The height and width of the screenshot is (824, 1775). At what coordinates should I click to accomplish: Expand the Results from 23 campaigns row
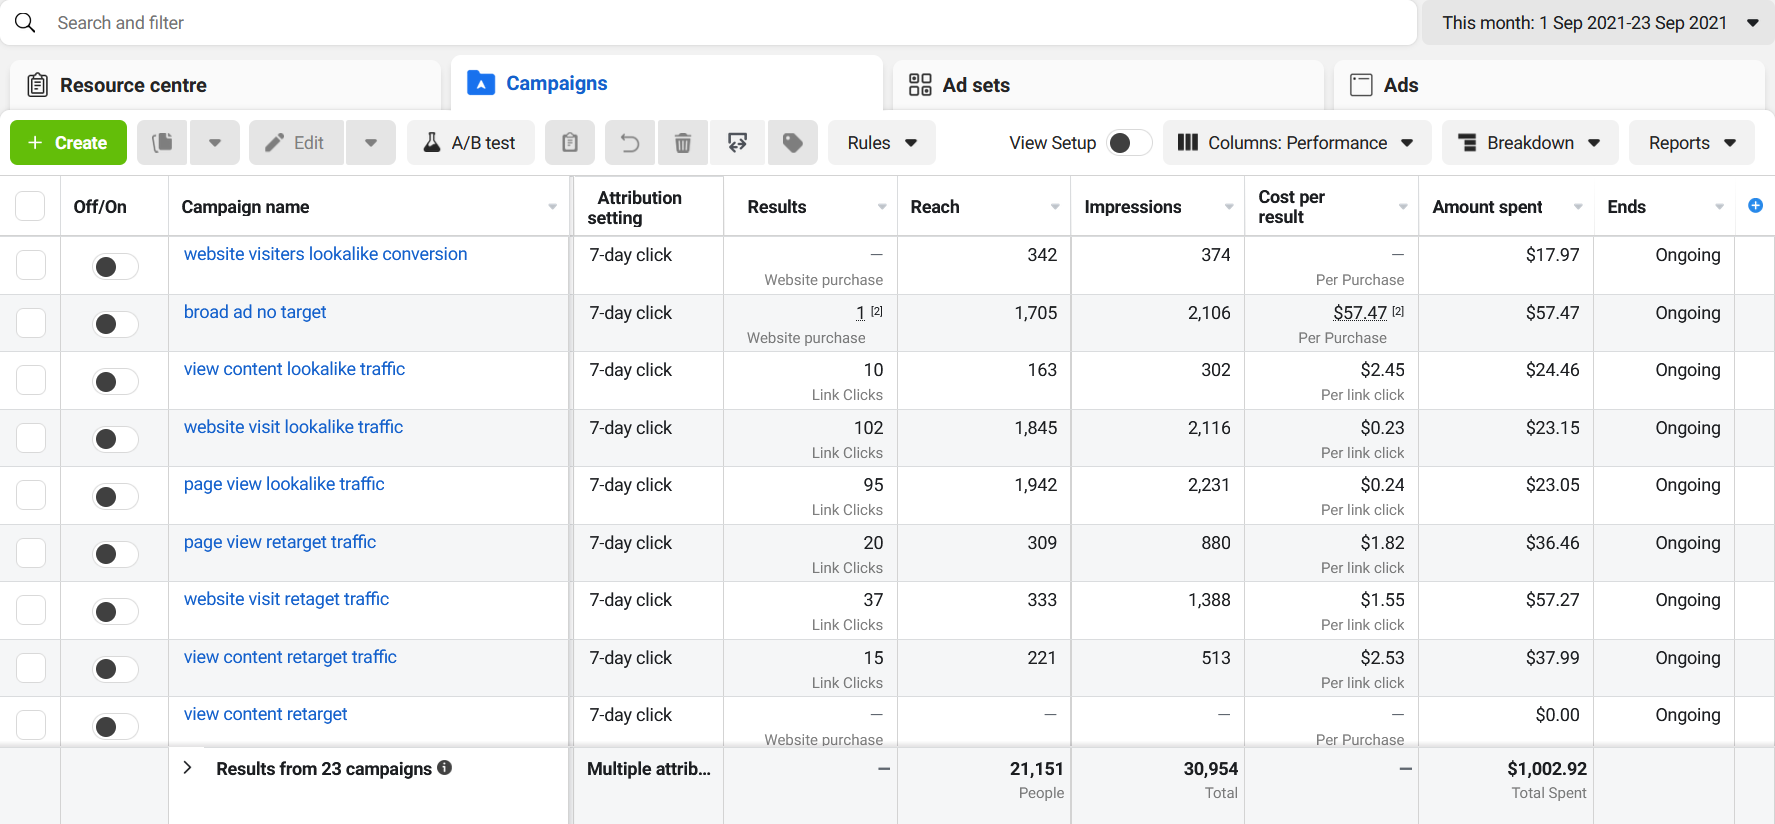(188, 768)
